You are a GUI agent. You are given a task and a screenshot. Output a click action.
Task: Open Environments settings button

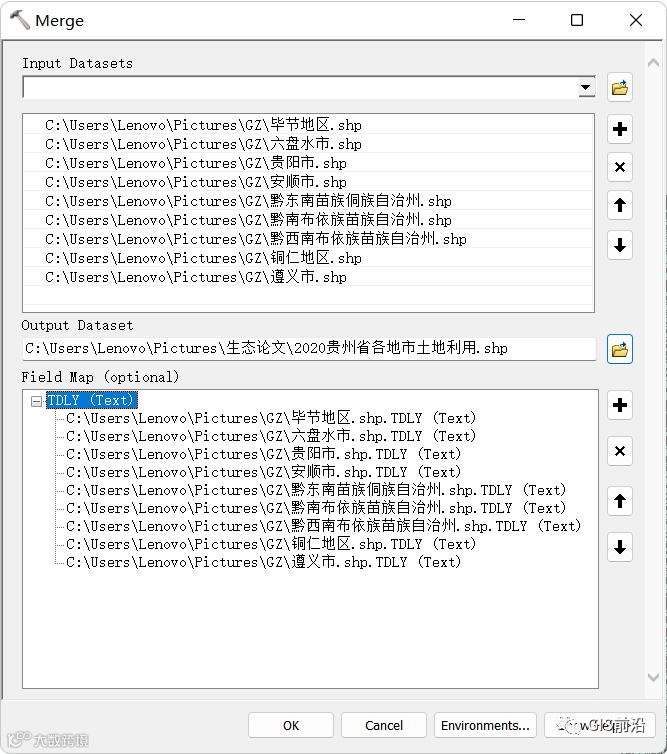(485, 725)
